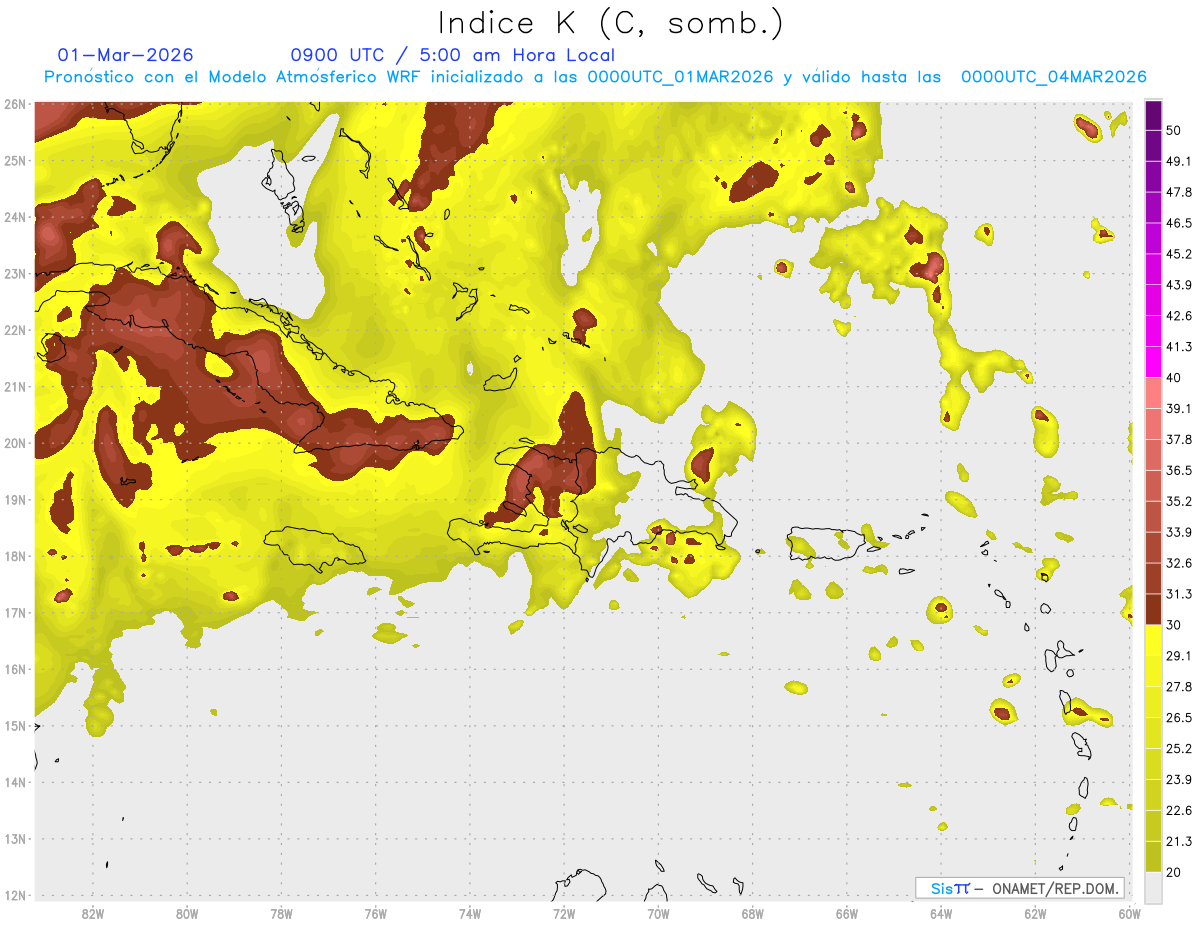Click the '26N' latitude label
The width and height of the screenshot is (1200, 927).
[x=14, y=104]
